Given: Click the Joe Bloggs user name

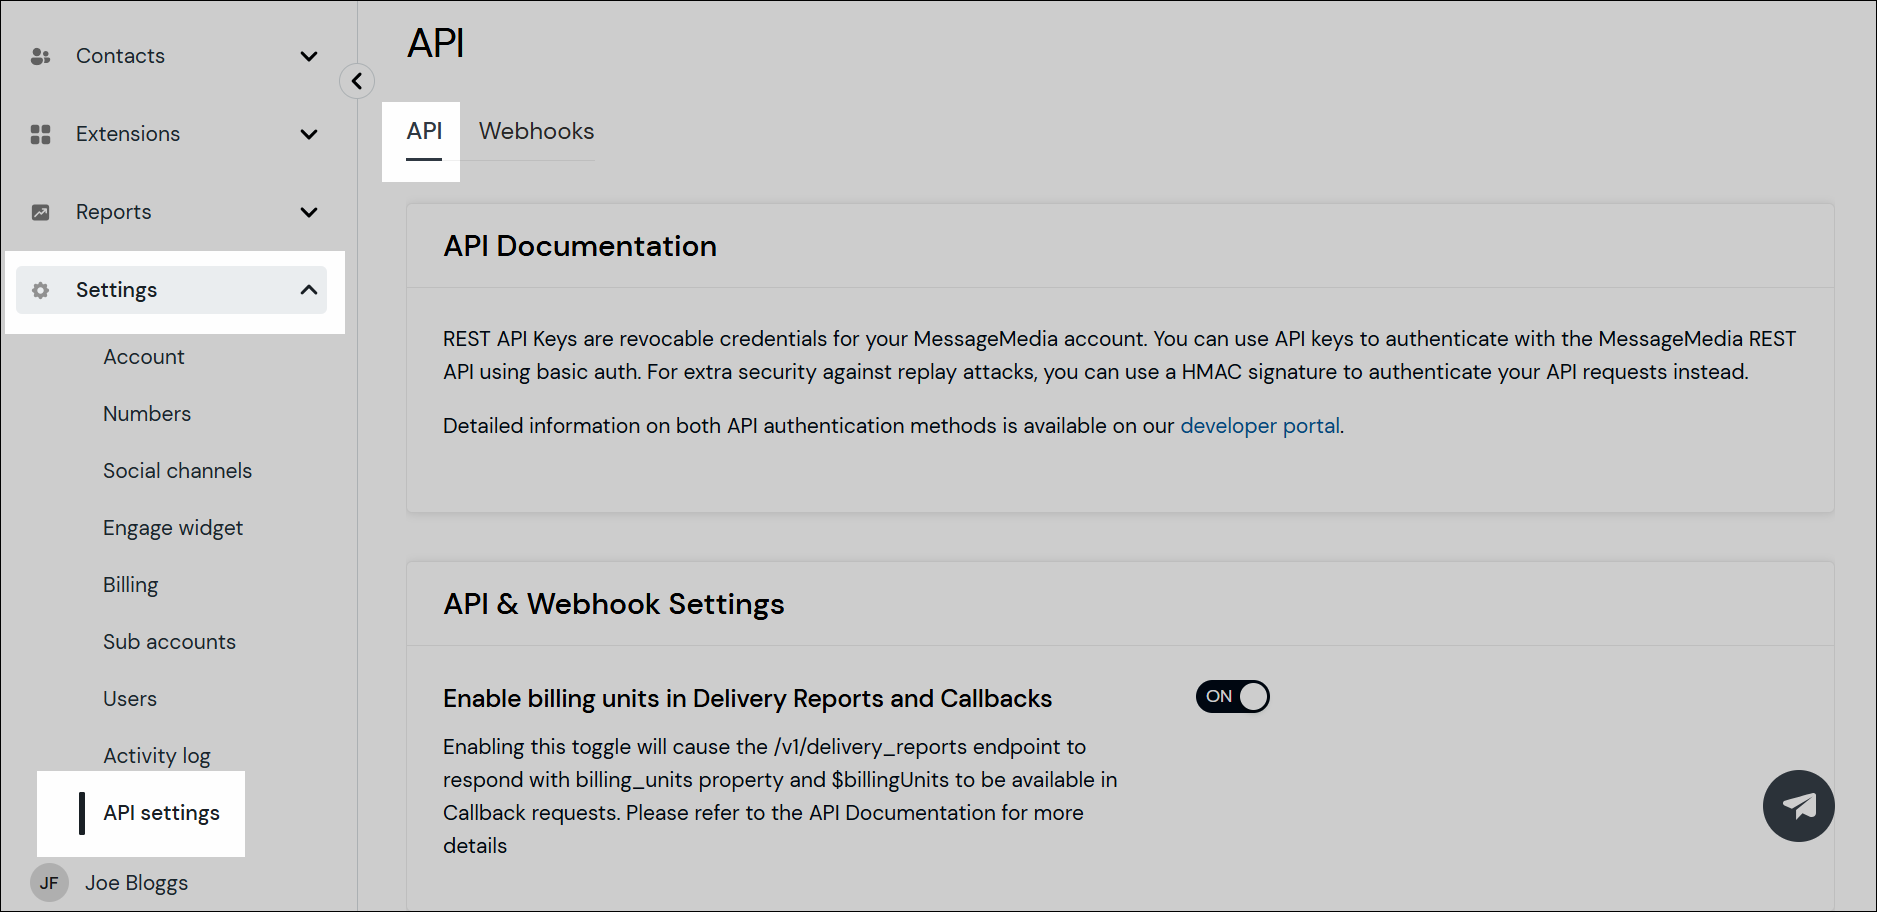Looking at the screenshot, I should [136, 883].
